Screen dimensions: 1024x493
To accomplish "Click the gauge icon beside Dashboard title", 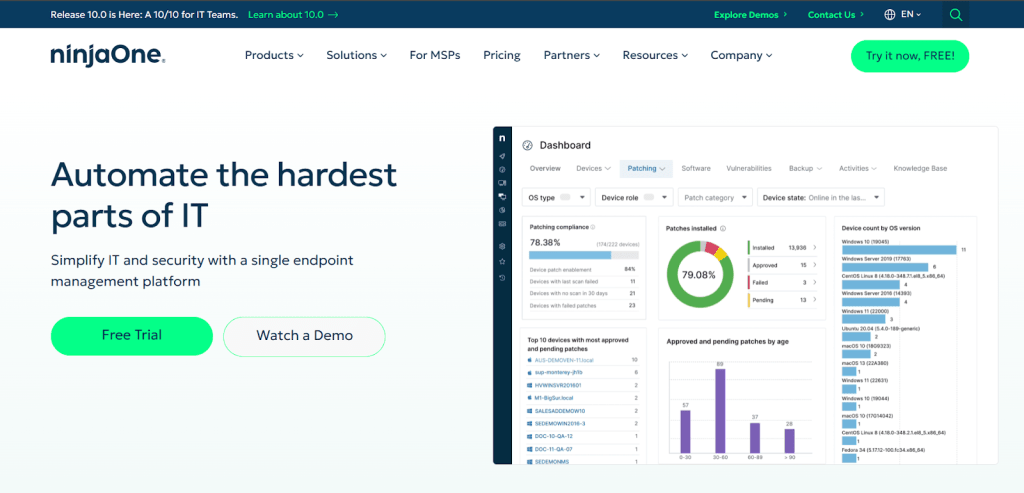I will point(527,145).
